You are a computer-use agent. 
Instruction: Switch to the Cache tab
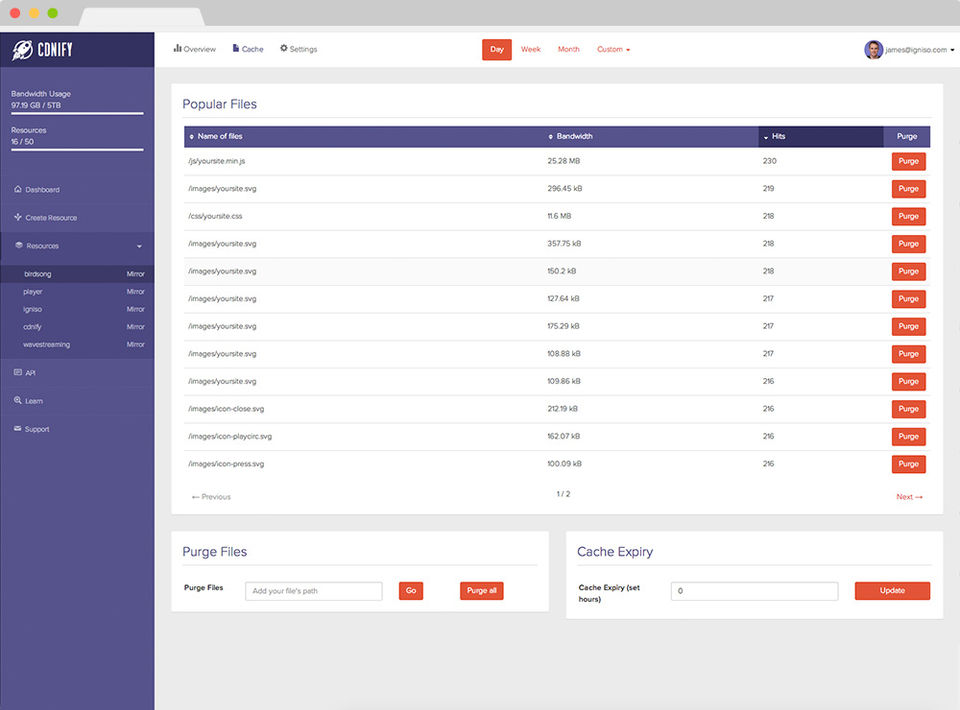pos(248,49)
